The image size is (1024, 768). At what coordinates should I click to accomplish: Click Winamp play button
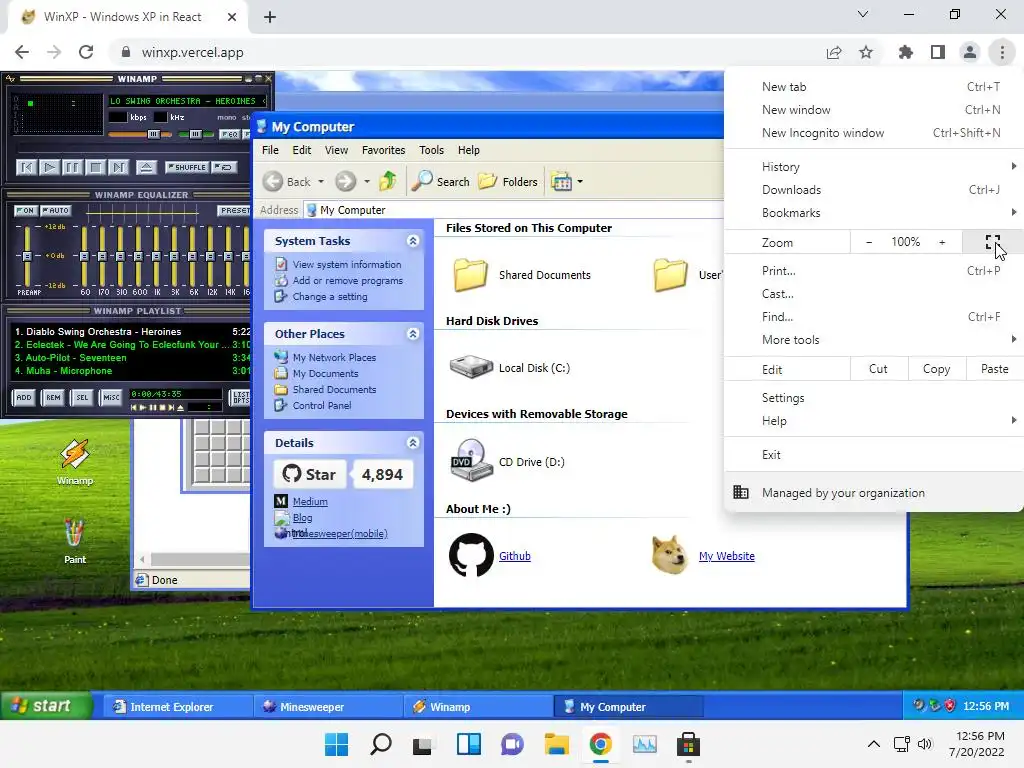[50, 168]
